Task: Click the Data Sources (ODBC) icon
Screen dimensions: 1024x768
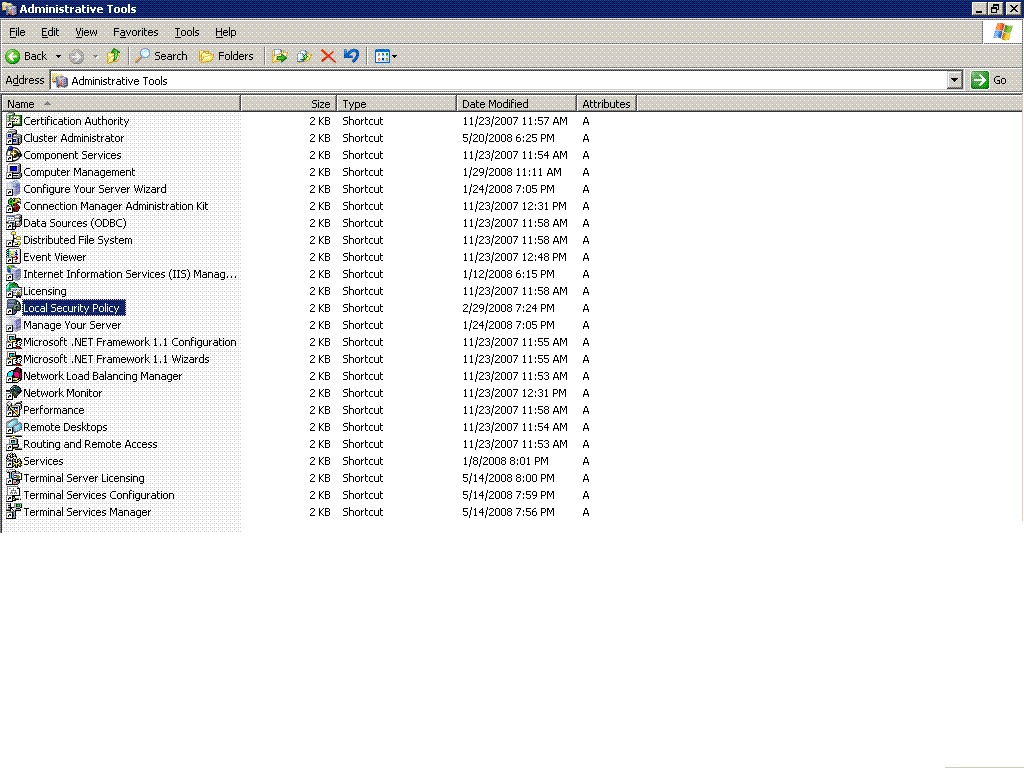Action: [x=14, y=223]
